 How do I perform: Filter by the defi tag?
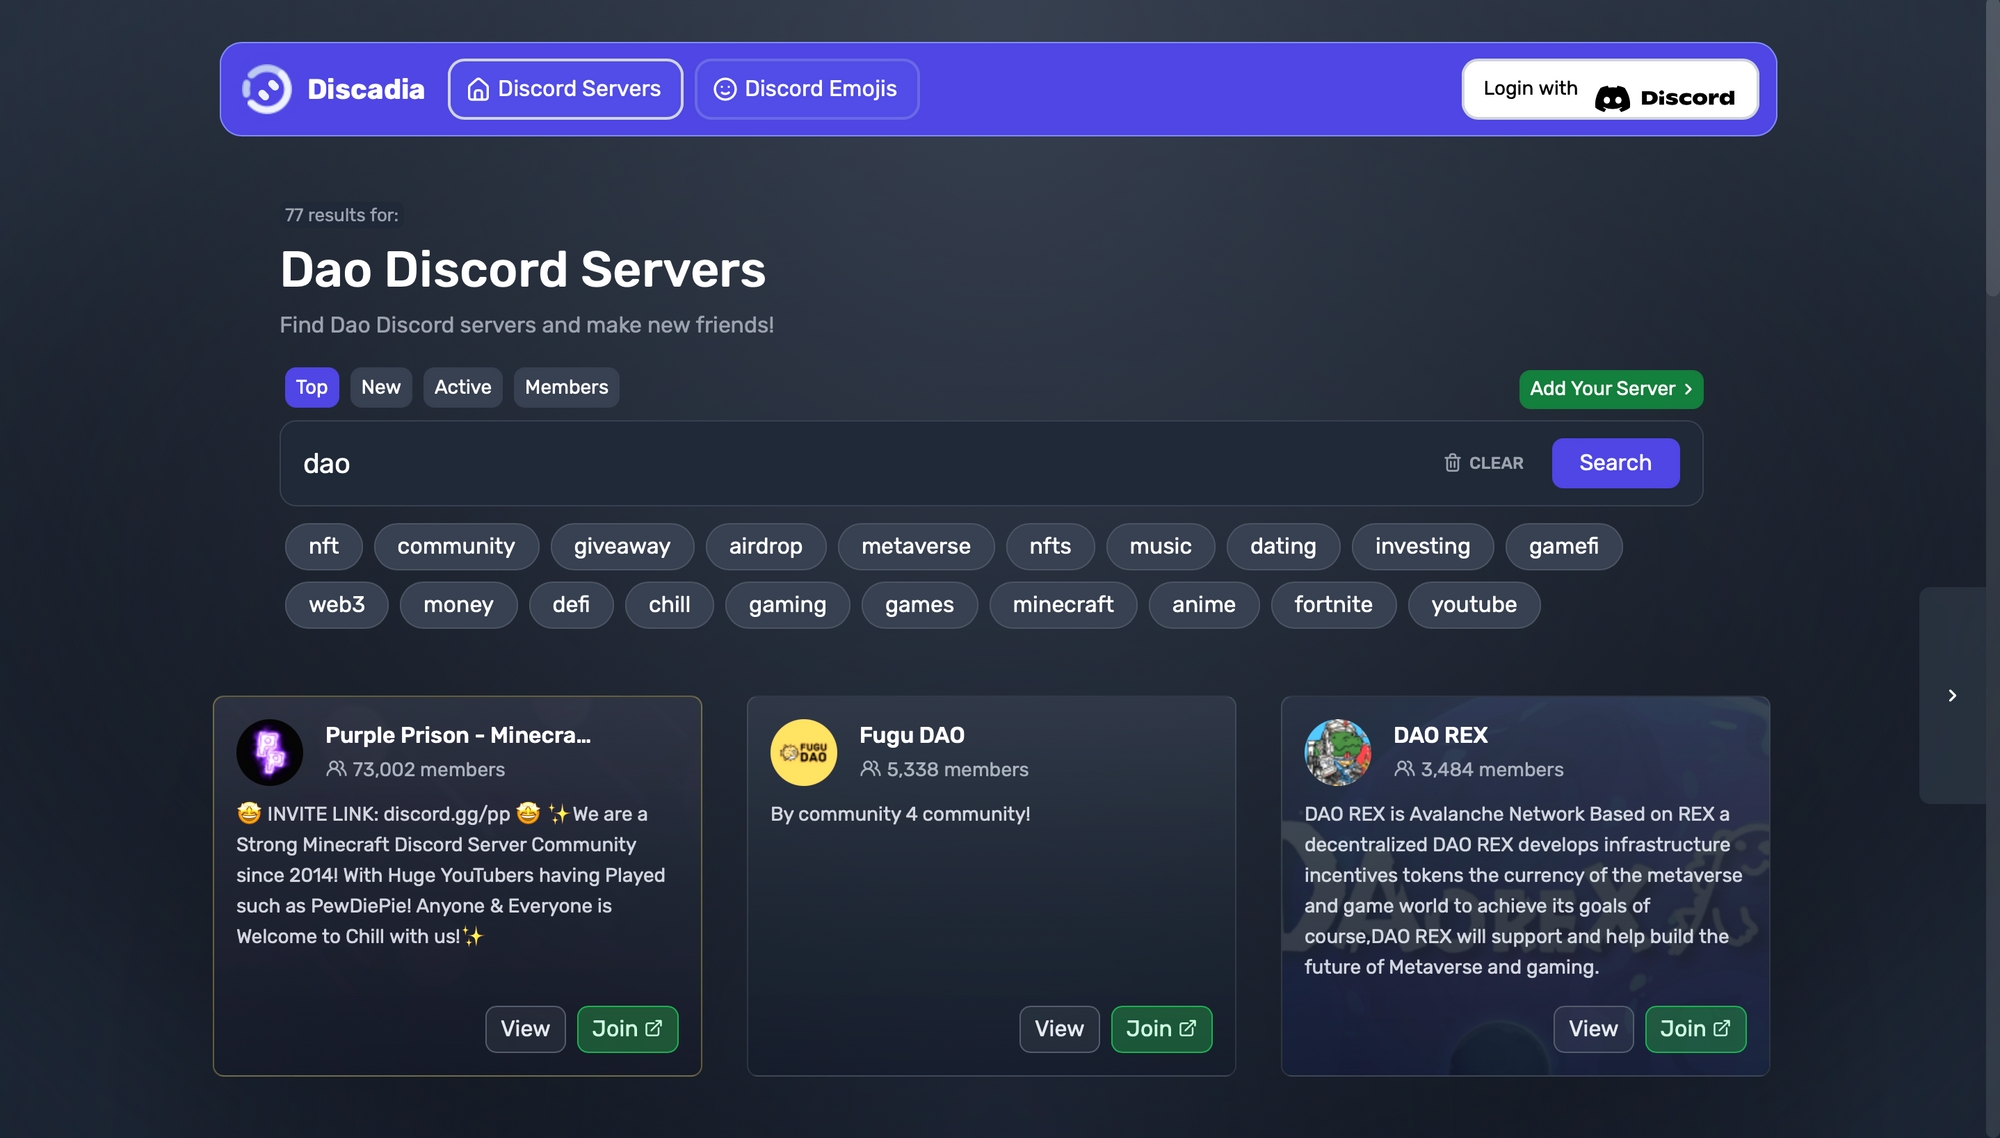pos(571,605)
